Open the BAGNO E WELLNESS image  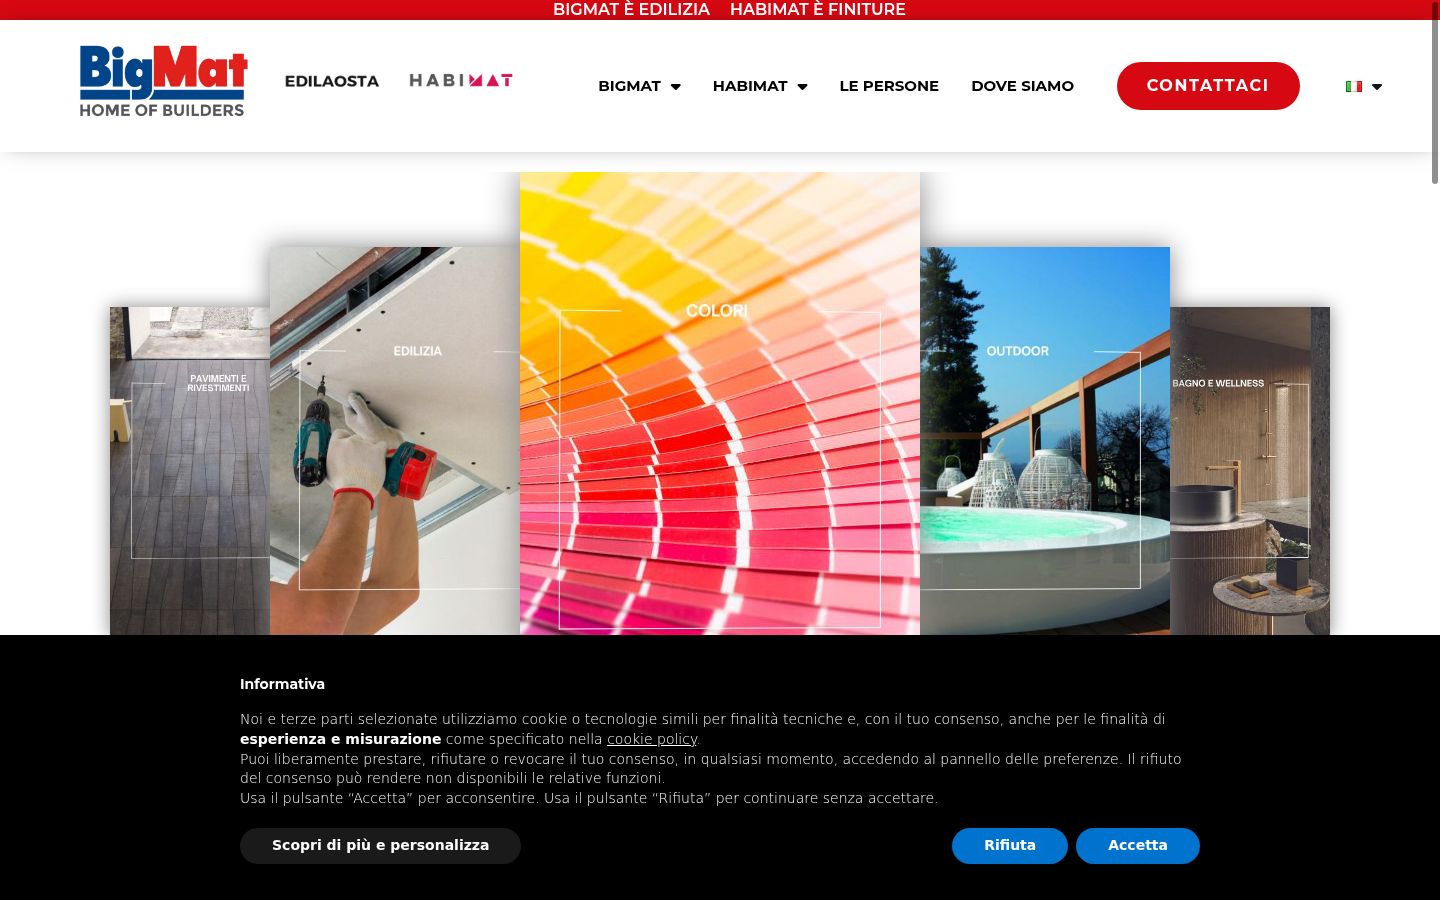pyautogui.click(x=1250, y=471)
